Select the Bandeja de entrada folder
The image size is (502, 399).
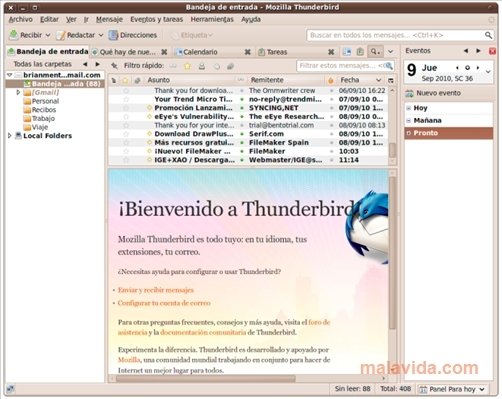coord(55,84)
